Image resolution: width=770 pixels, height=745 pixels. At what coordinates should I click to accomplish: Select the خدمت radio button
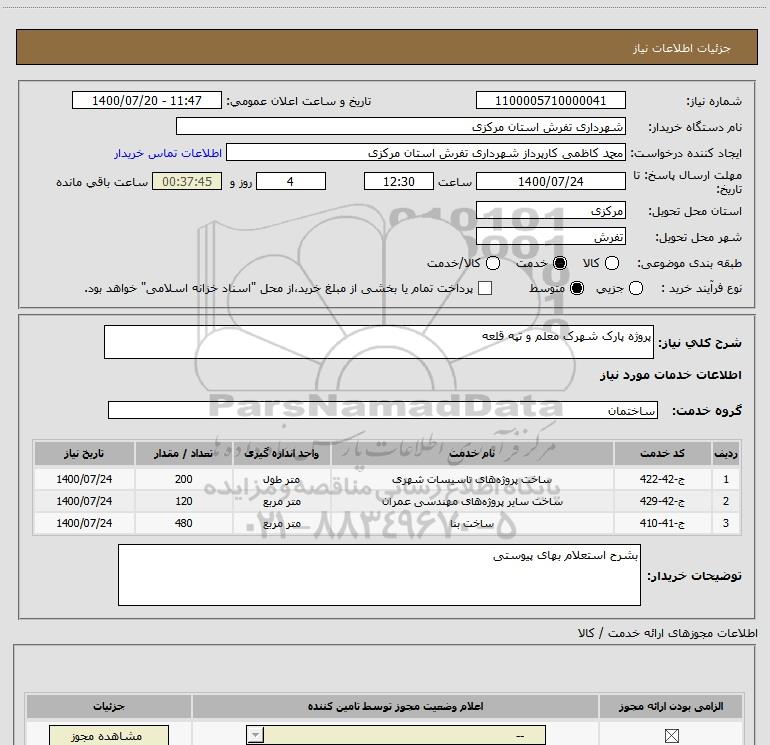pos(560,263)
